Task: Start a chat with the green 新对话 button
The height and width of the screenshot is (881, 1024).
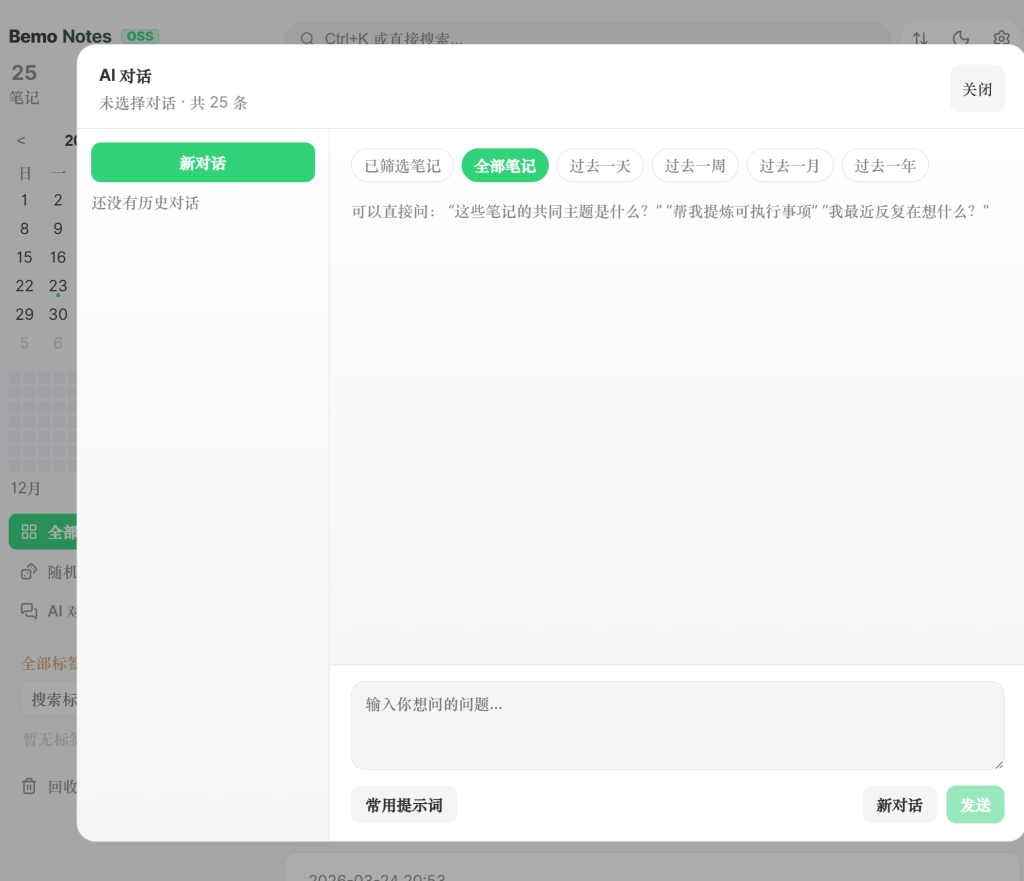Action: [x=203, y=163]
